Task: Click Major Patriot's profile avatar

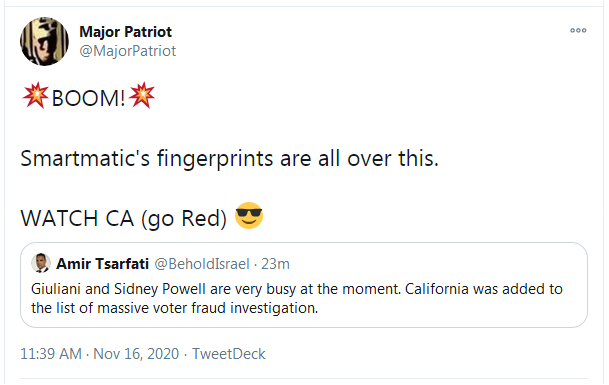Action: pyautogui.click(x=44, y=41)
